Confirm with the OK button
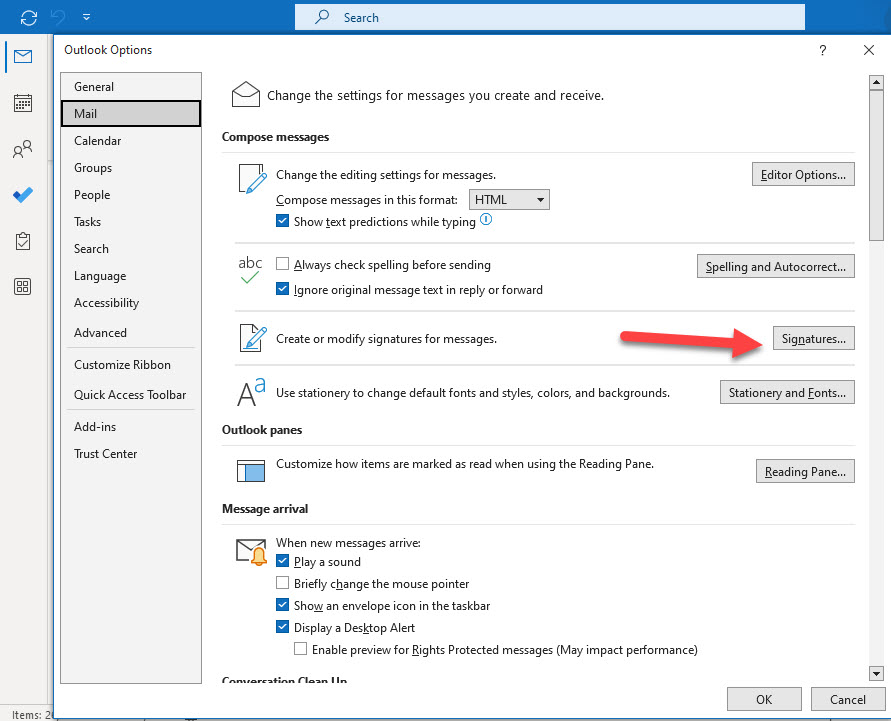The width and height of the screenshot is (891, 721). click(764, 699)
